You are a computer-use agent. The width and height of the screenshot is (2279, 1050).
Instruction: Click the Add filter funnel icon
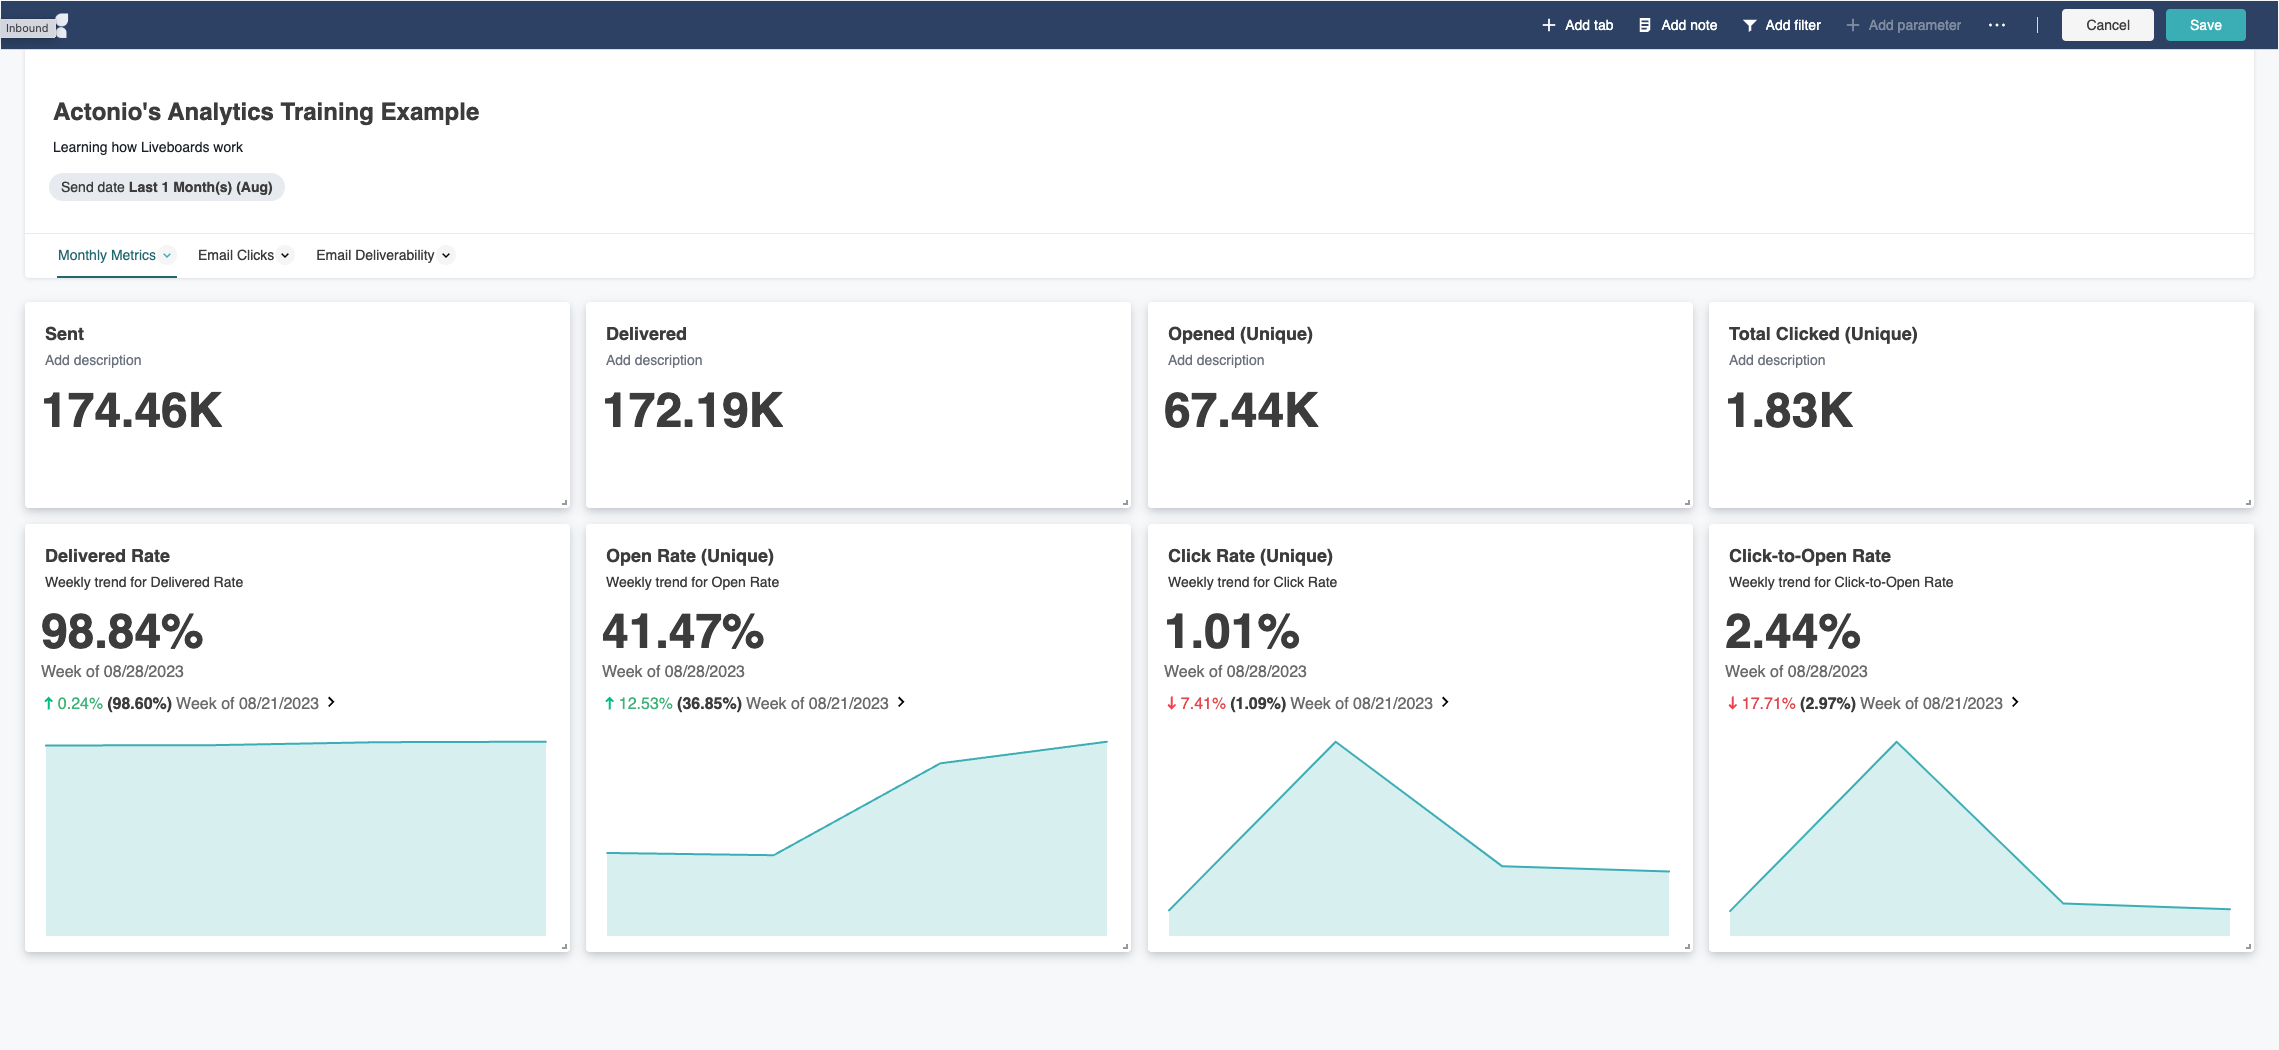(1749, 25)
